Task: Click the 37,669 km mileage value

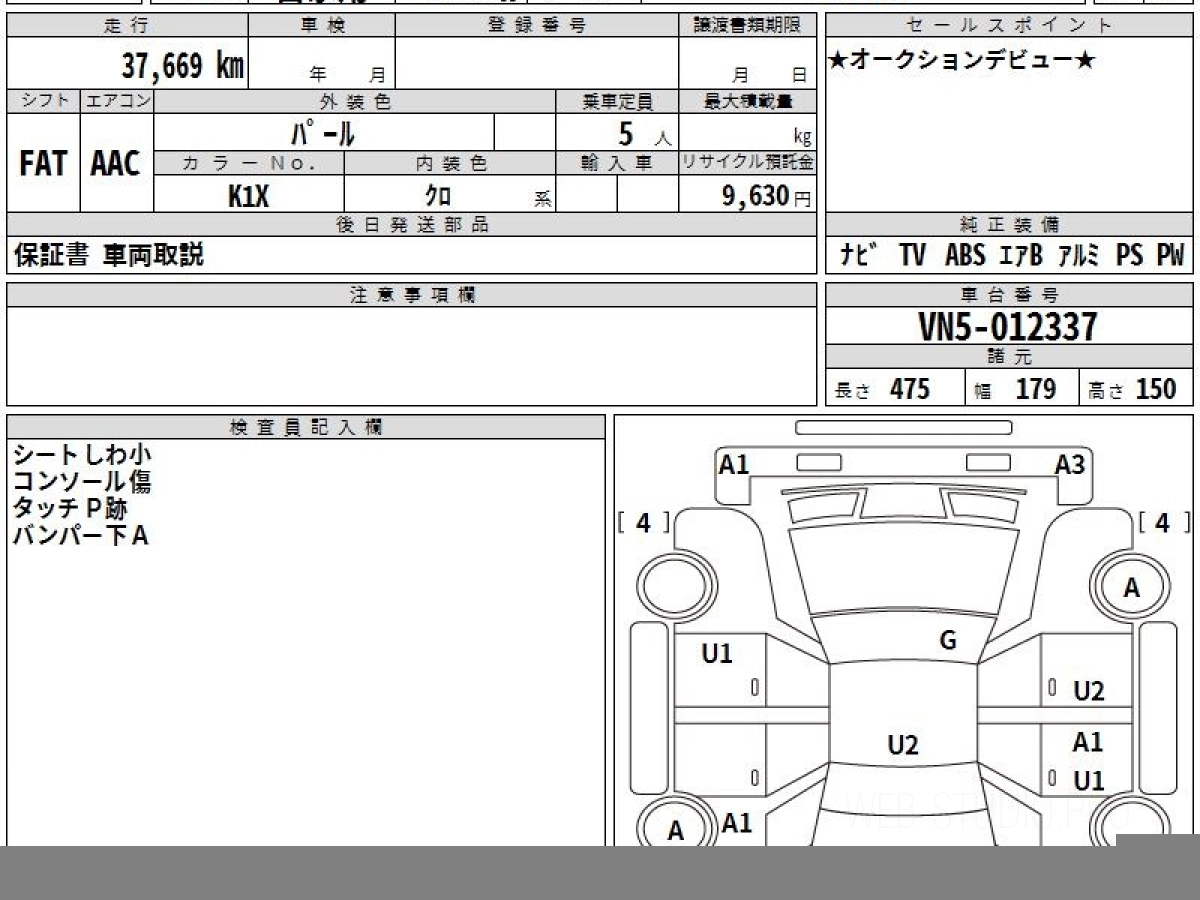Action: [x=182, y=66]
